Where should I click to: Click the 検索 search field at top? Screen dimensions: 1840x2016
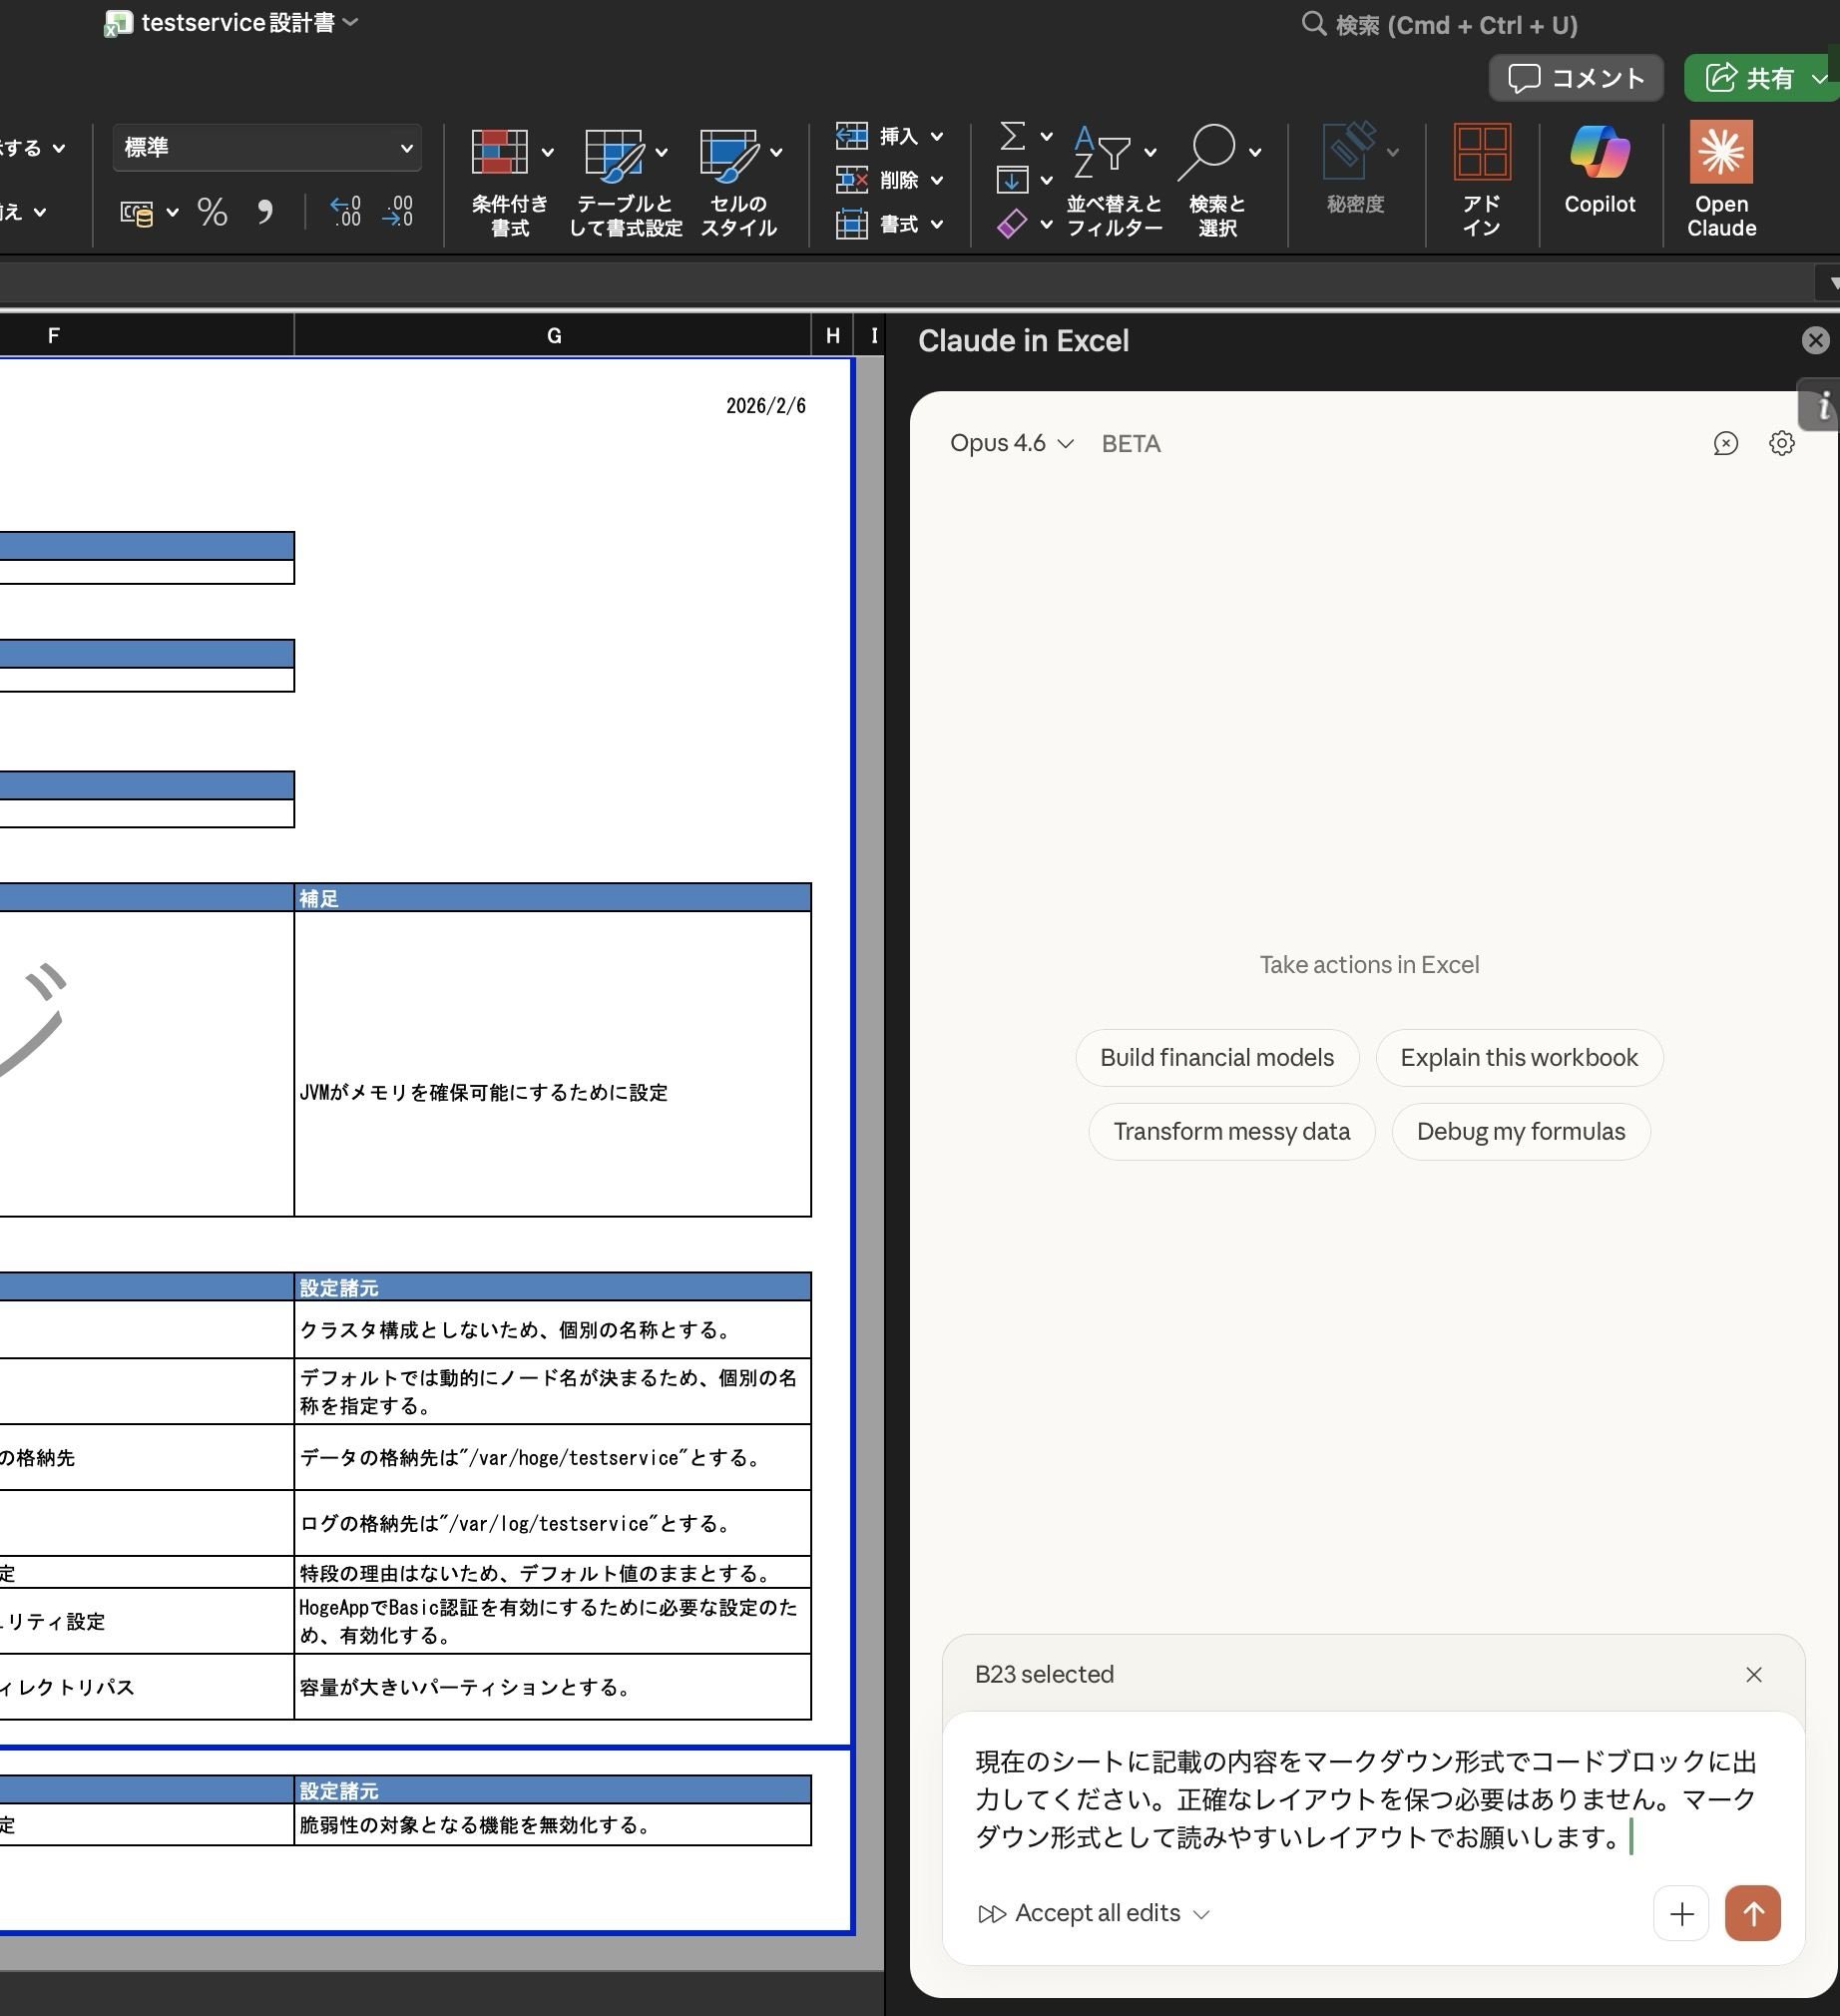[x=1440, y=24]
